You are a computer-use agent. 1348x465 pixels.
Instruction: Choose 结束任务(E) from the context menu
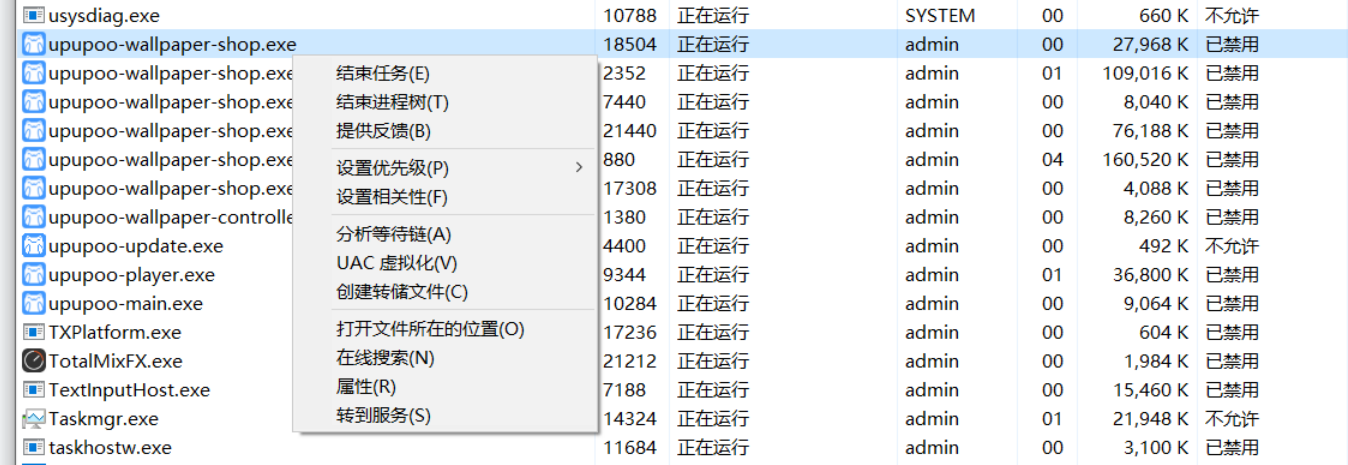[x=383, y=73]
